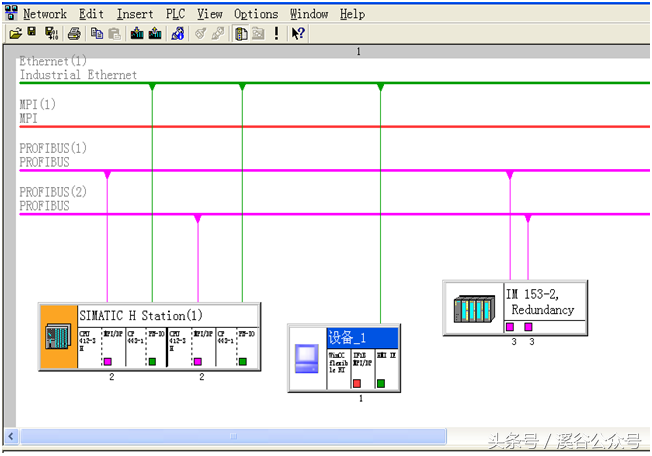Click the PROFIBUS(1) subnet label

(53, 148)
